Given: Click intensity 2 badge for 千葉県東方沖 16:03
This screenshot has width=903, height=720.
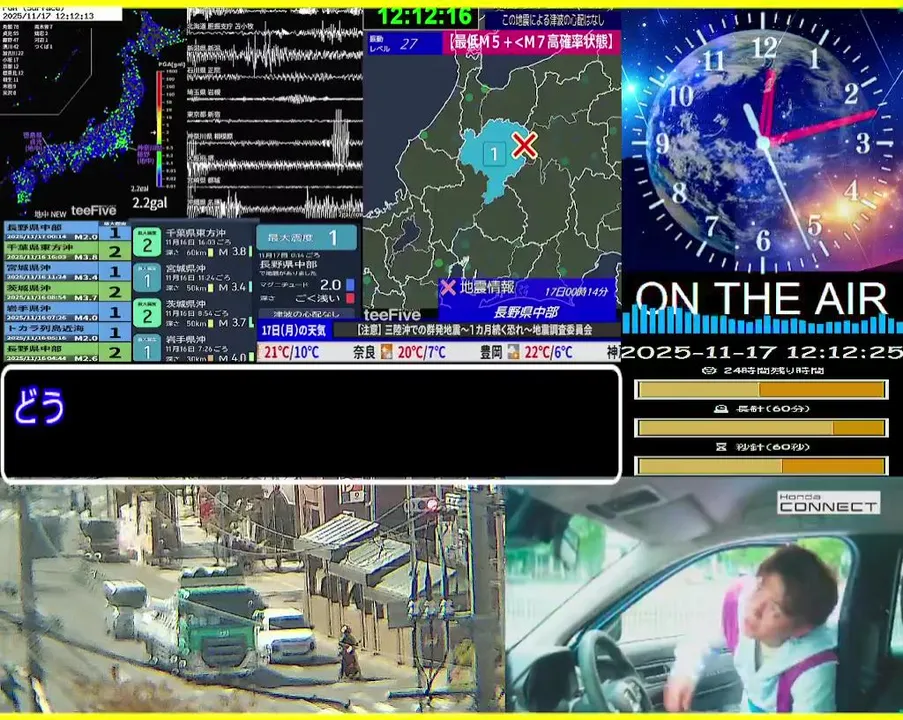Looking at the screenshot, I should (x=147, y=244).
